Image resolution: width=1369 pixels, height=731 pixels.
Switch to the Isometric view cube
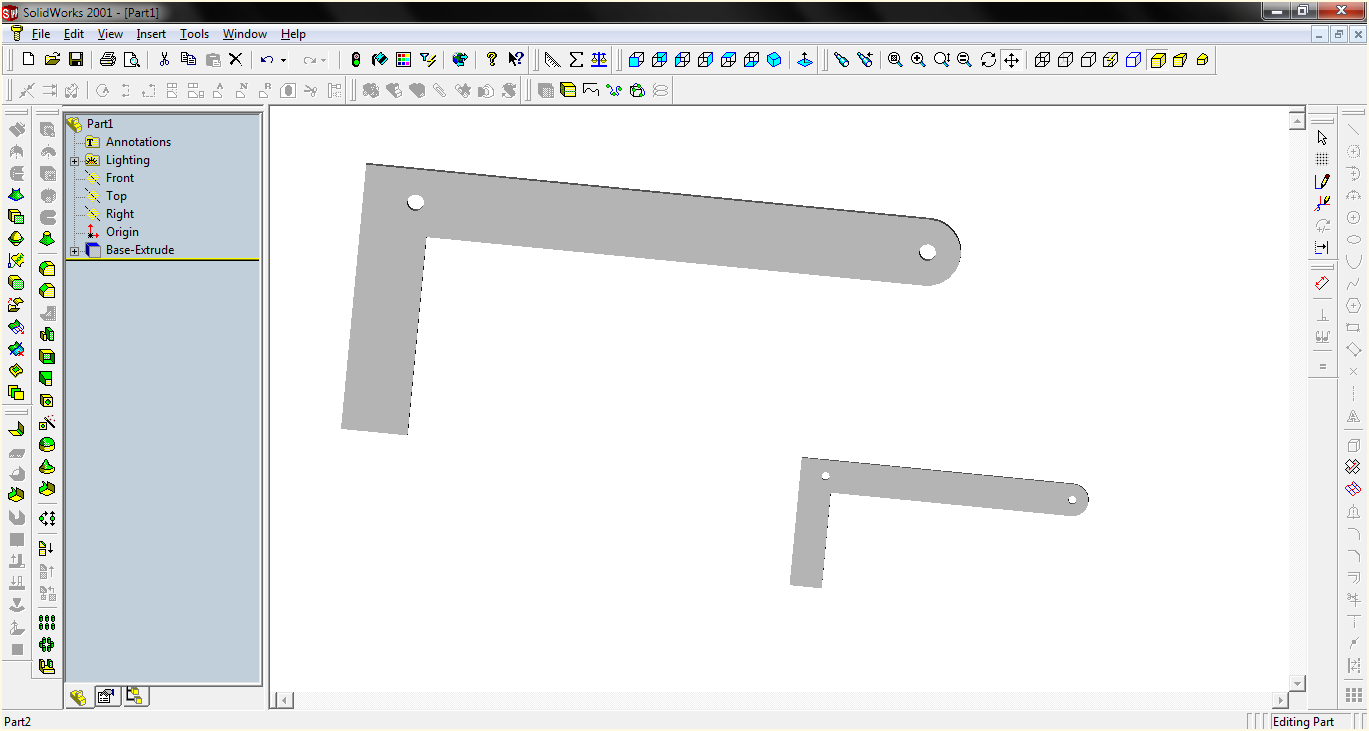pos(774,60)
